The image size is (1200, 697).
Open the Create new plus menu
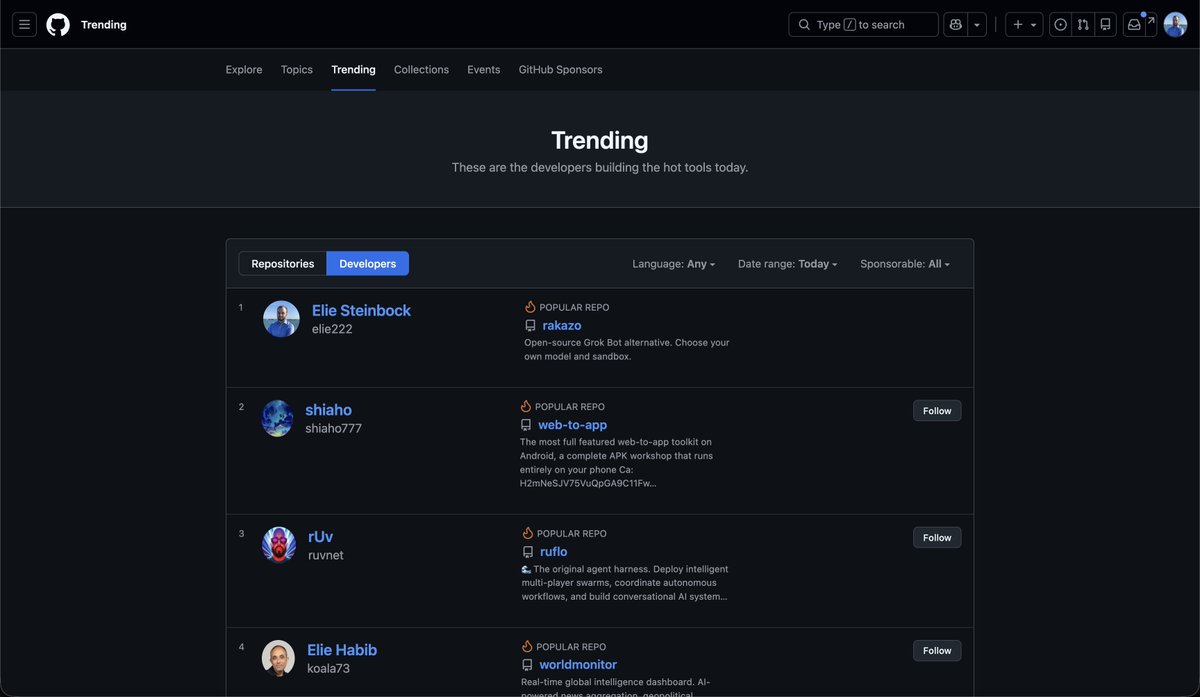pyautogui.click(x=1024, y=24)
